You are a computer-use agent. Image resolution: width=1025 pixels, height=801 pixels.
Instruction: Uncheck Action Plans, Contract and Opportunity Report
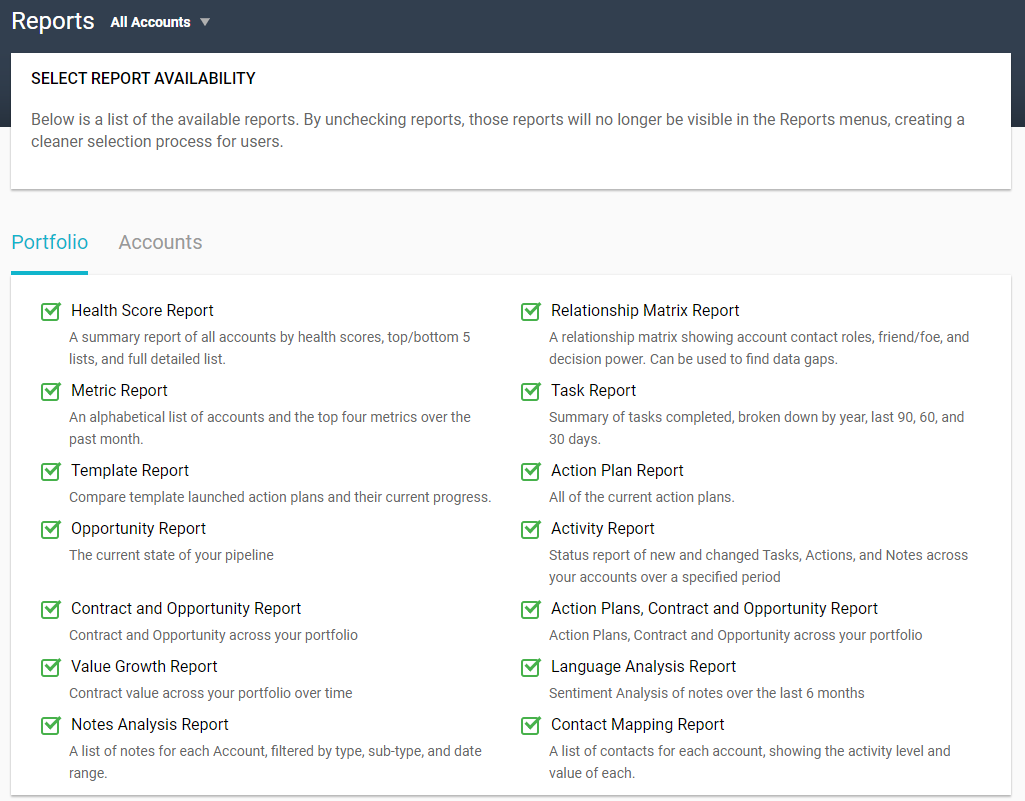pos(530,609)
